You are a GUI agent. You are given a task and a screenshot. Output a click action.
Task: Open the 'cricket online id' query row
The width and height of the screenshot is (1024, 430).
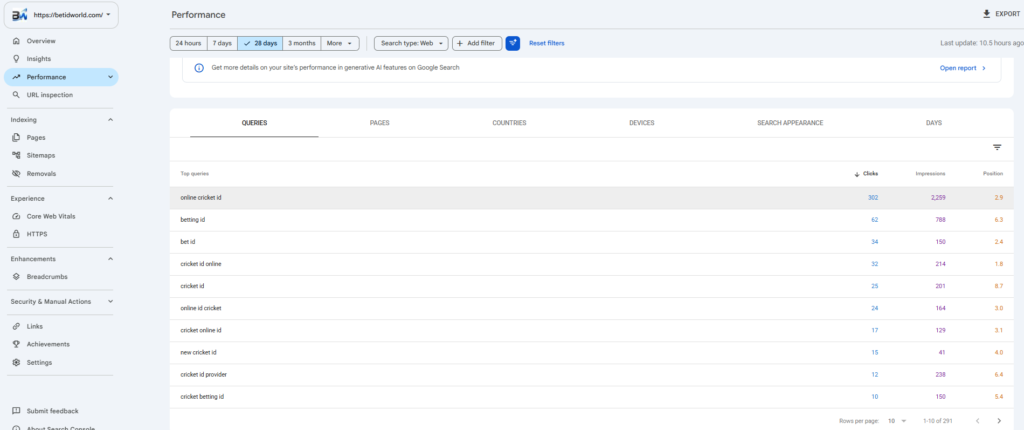pos(592,331)
